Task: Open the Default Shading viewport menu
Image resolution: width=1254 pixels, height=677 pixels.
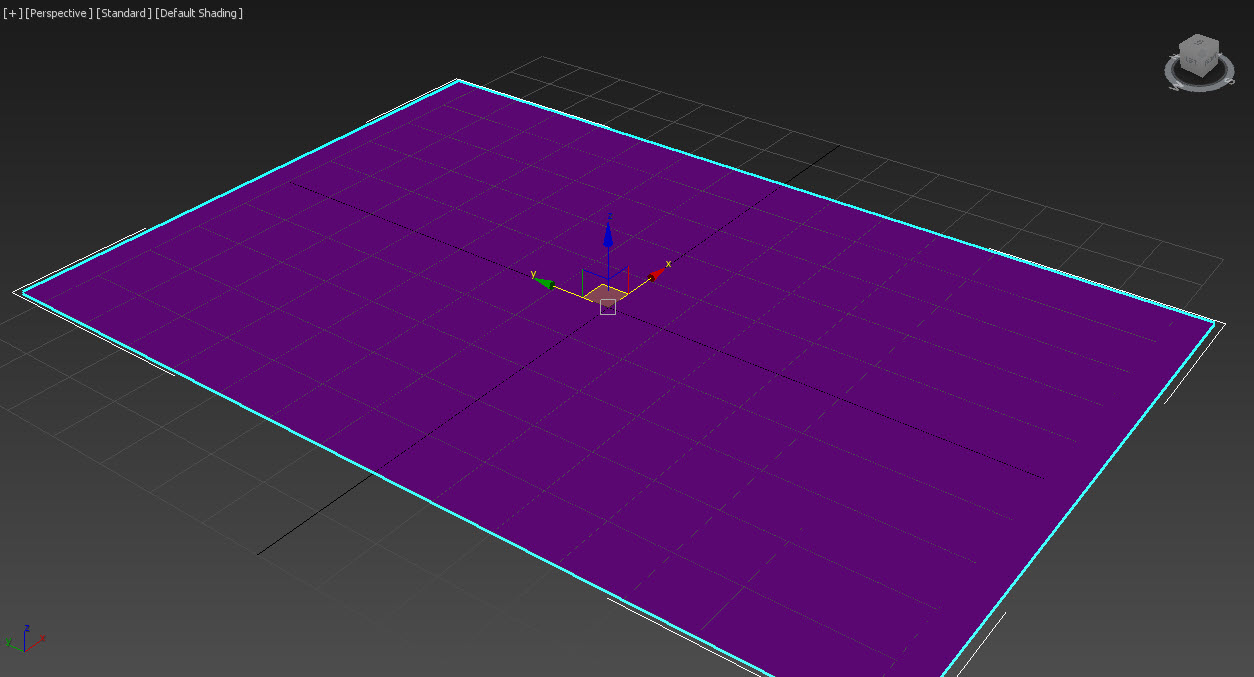Action: 199,13
